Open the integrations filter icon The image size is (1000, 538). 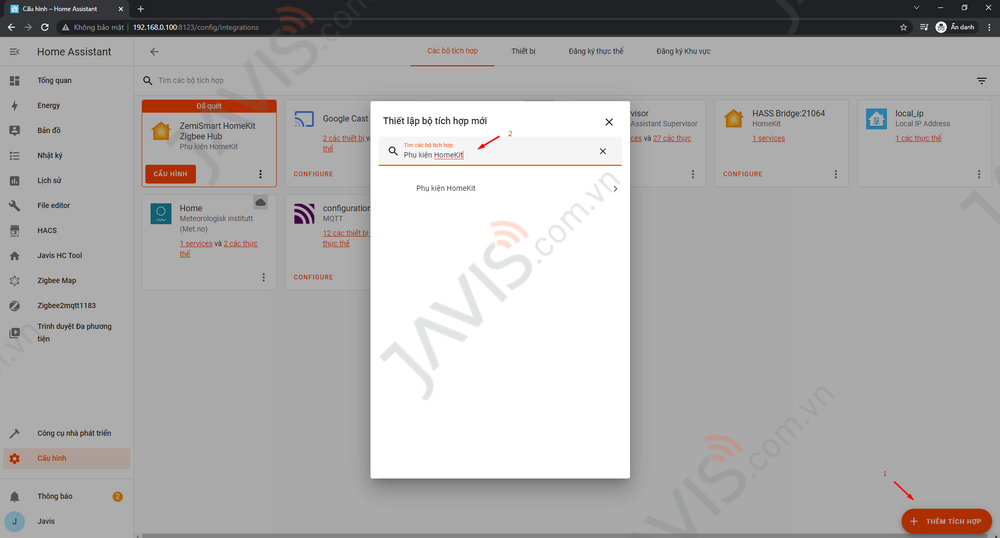tap(982, 80)
